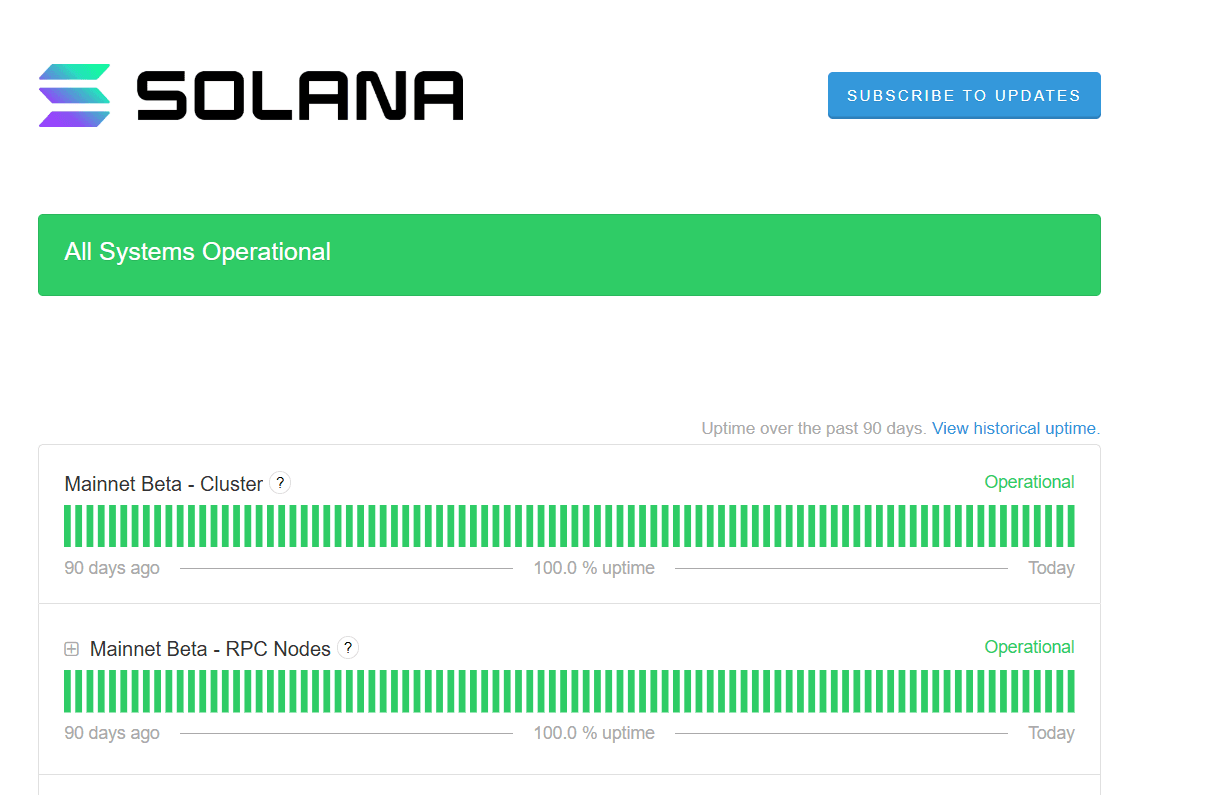
Task: Click oldest uptime bar in Cluster chart
Action: [x=68, y=526]
